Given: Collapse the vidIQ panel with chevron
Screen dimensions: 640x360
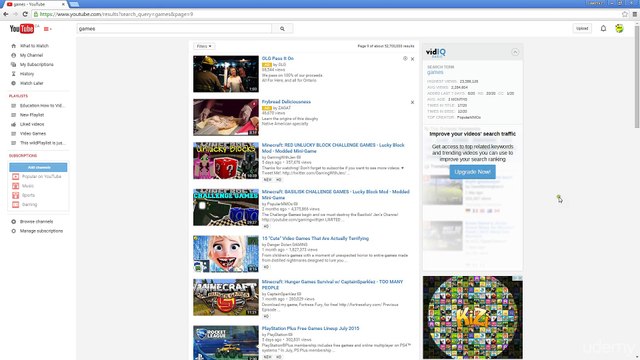Looking at the screenshot, I should pos(515,52).
